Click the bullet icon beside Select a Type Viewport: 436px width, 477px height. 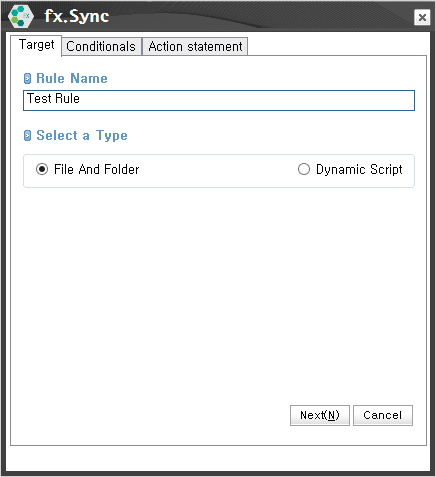point(28,136)
